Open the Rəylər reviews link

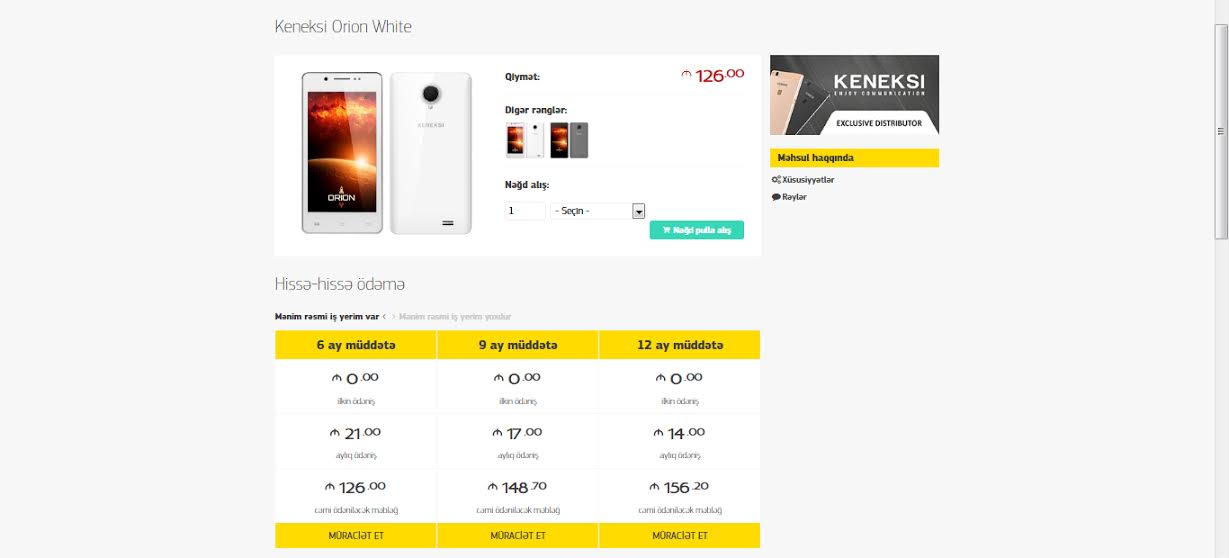(x=795, y=197)
